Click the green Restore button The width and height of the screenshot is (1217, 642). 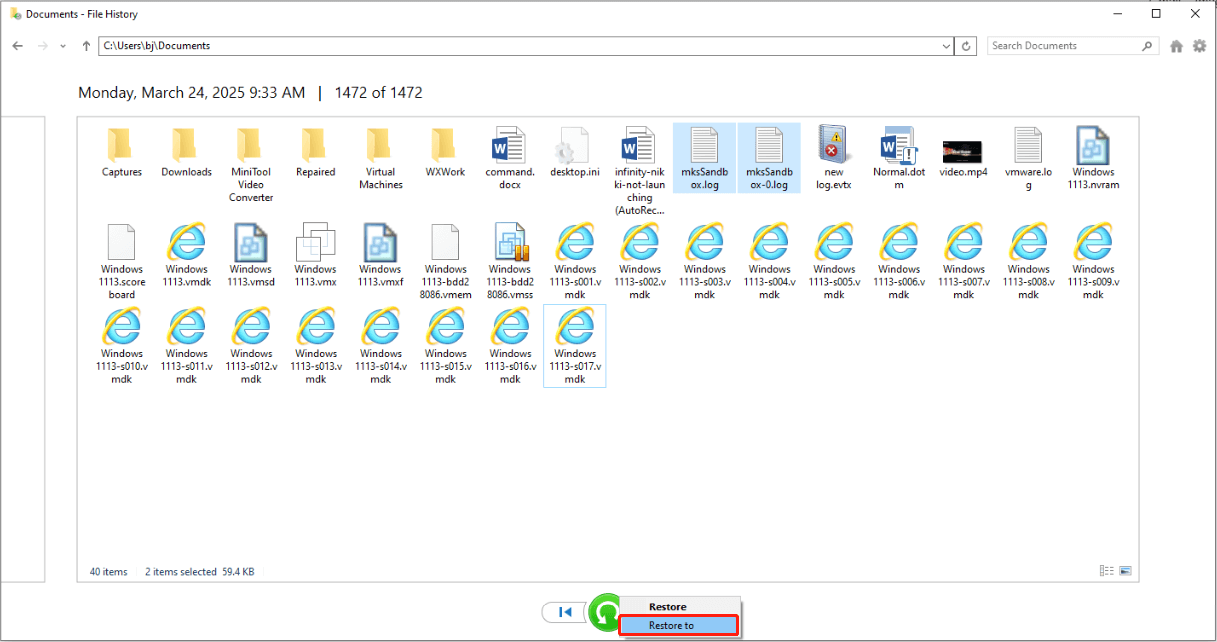pos(606,612)
